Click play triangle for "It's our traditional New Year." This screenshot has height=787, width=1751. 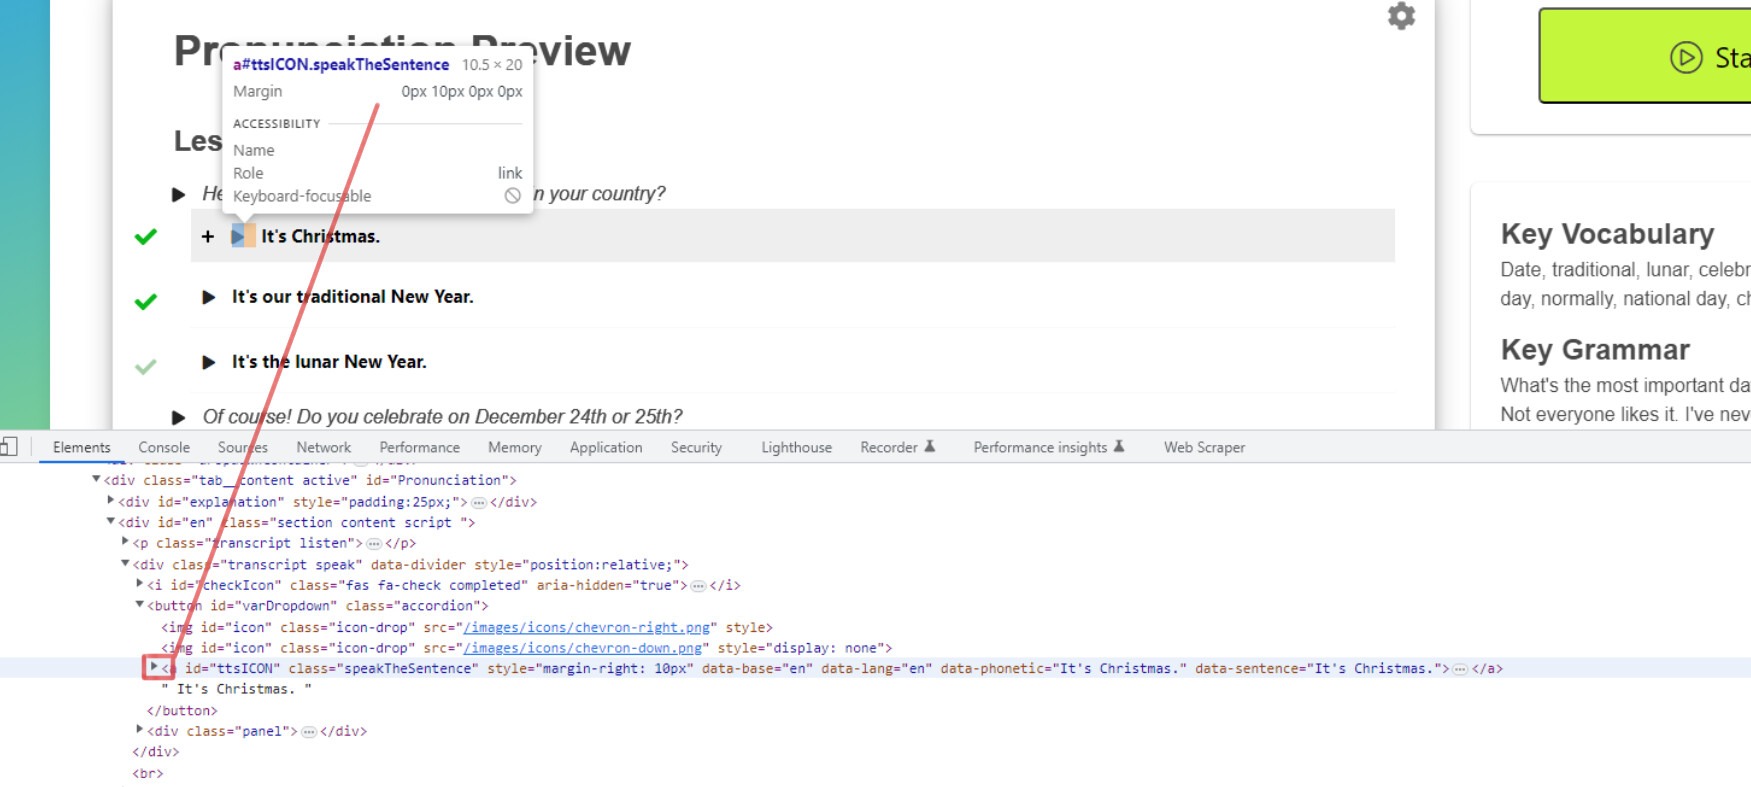point(208,297)
